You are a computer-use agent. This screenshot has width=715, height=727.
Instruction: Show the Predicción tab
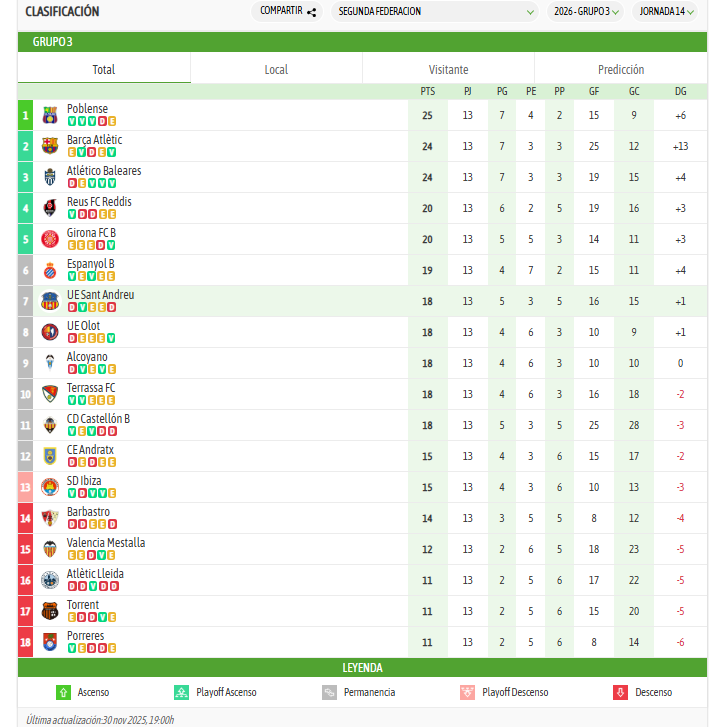[621, 69]
